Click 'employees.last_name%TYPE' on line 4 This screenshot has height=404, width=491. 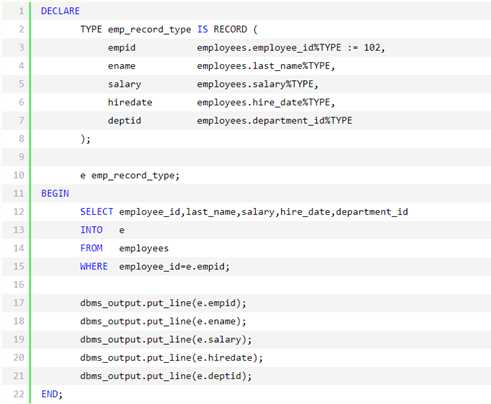point(263,66)
